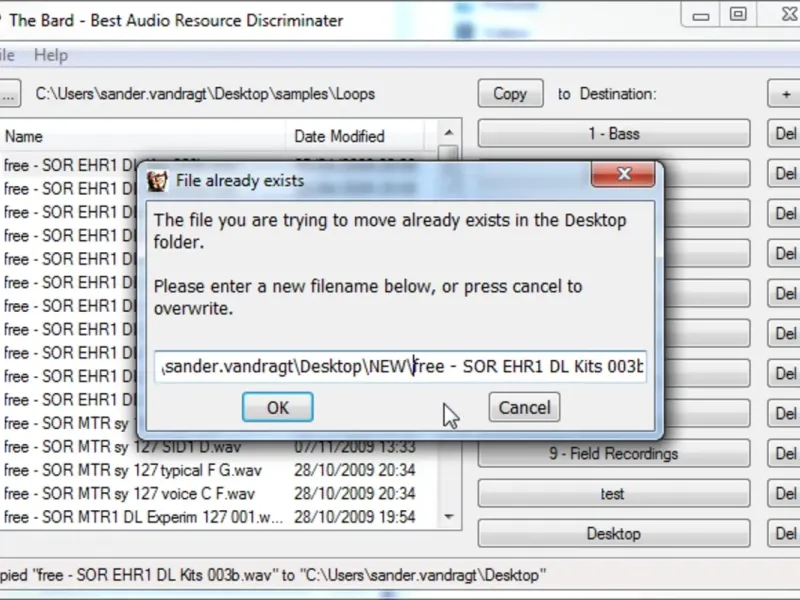
Task: Close the File already exists dialog
Action: pyautogui.click(x=623, y=174)
